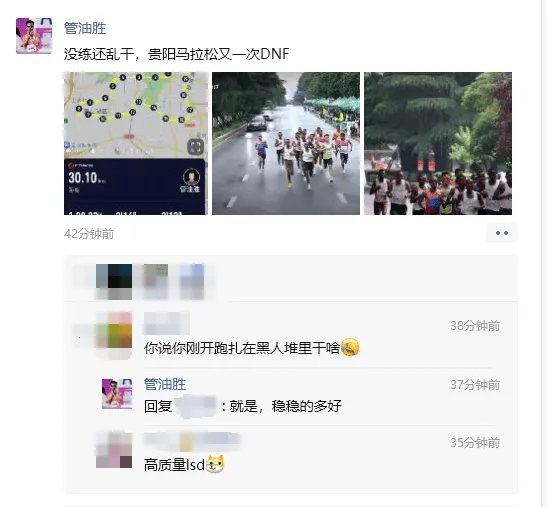Click the poster's avatar beside the post
The height and width of the screenshot is (507, 548).
click(34, 36)
